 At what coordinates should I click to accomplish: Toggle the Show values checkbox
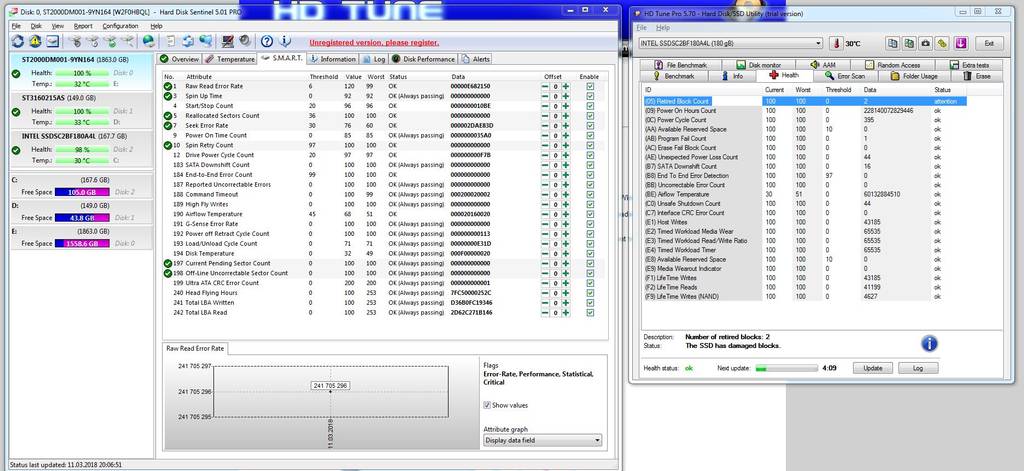pos(487,405)
